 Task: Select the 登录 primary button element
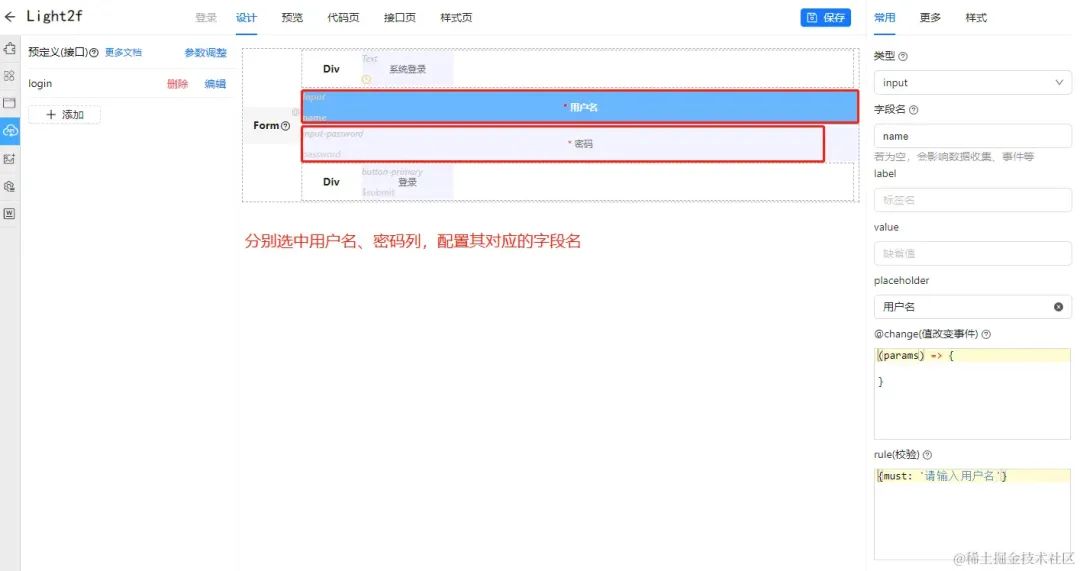click(407, 182)
